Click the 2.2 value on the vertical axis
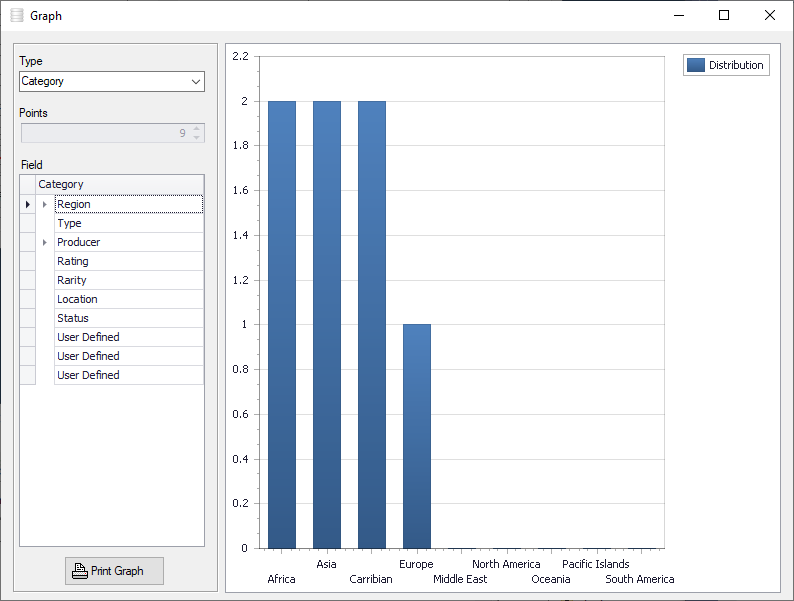The width and height of the screenshot is (794, 601). tap(241, 56)
